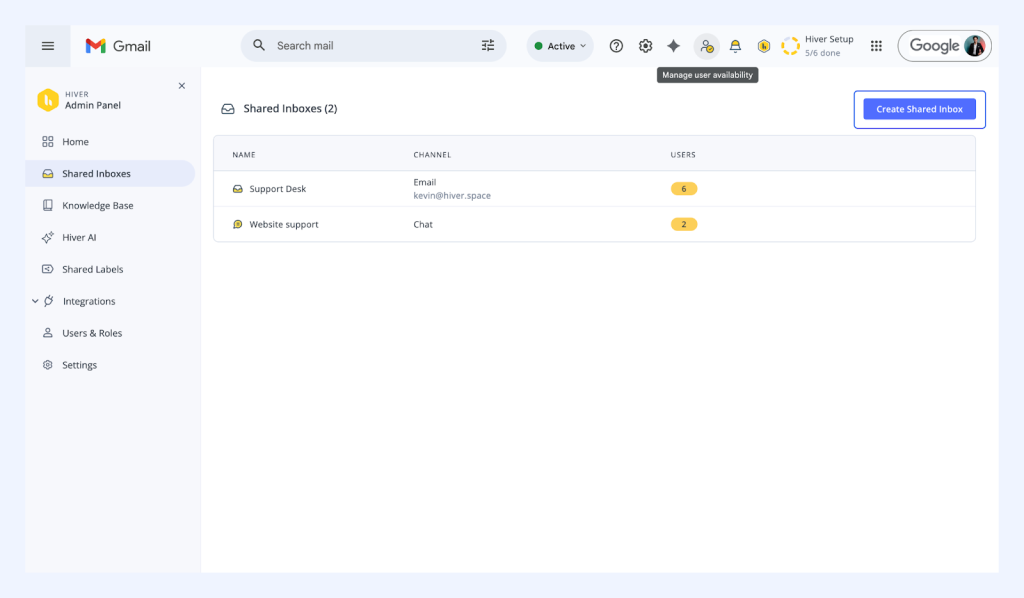Expand the Integrations section chevron
Viewport: 1024px width, 598px height.
35,301
